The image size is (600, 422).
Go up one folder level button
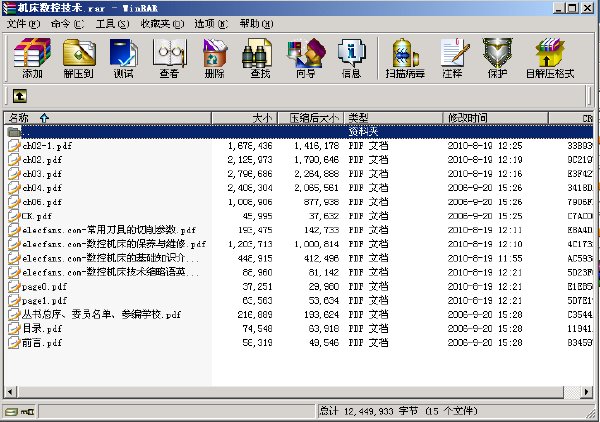20,96
